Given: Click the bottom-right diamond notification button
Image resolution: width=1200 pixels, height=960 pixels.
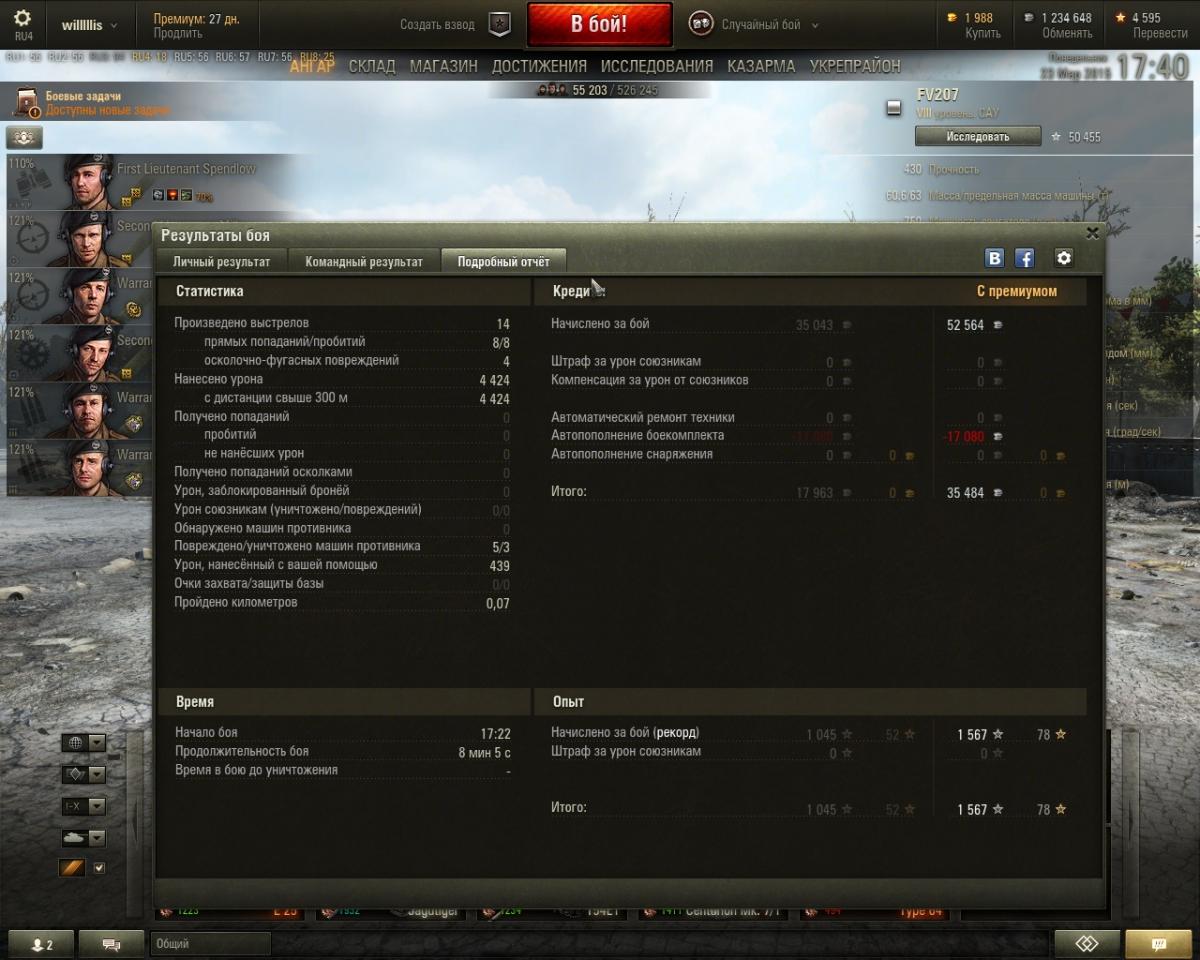Looking at the screenshot, I should coord(1087,944).
